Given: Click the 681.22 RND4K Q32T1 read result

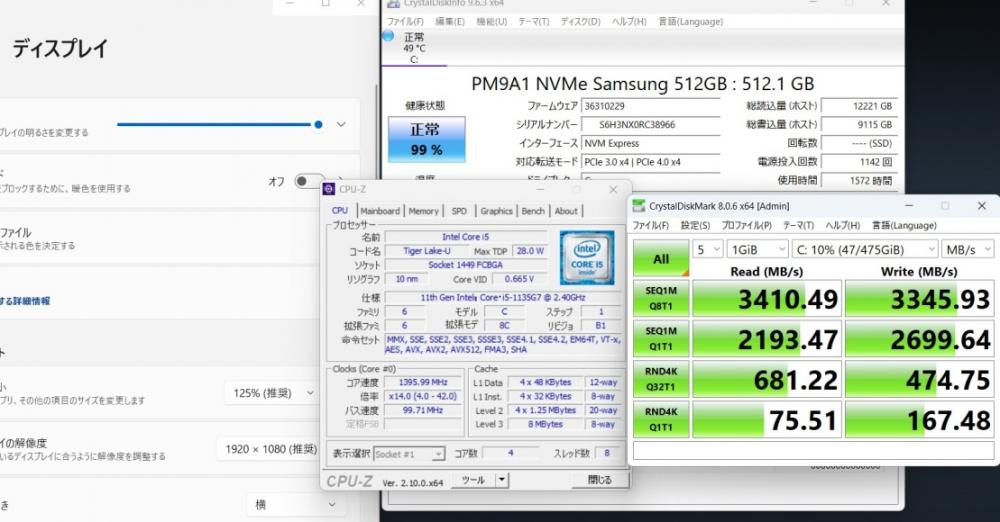Looking at the screenshot, I should click(767, 379).
